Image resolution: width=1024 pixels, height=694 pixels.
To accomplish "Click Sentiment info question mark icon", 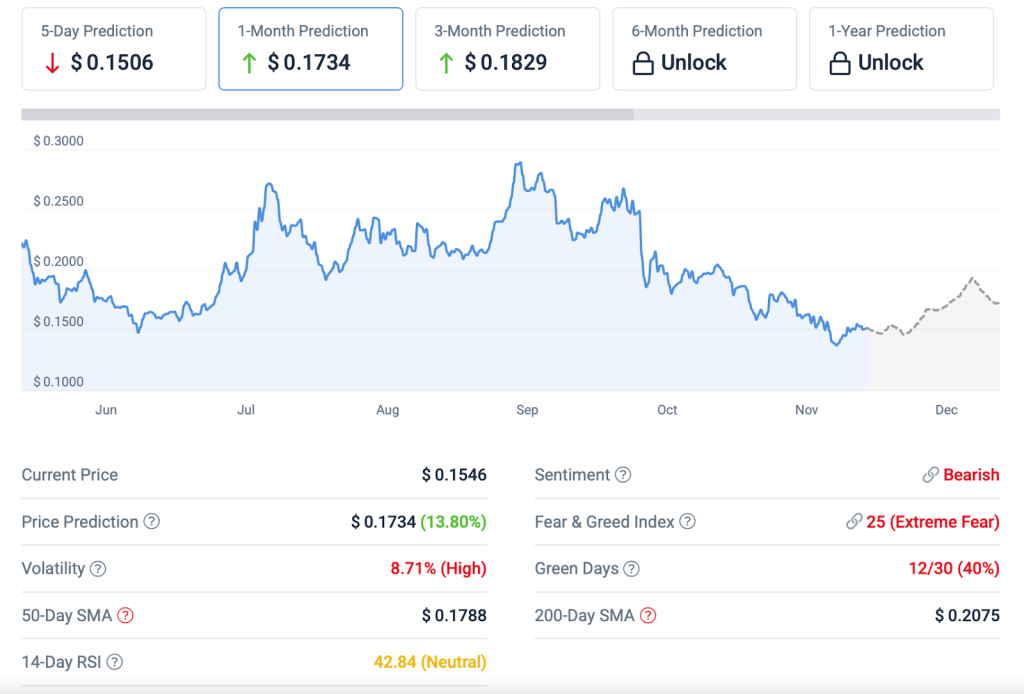I will coord(623,475).
